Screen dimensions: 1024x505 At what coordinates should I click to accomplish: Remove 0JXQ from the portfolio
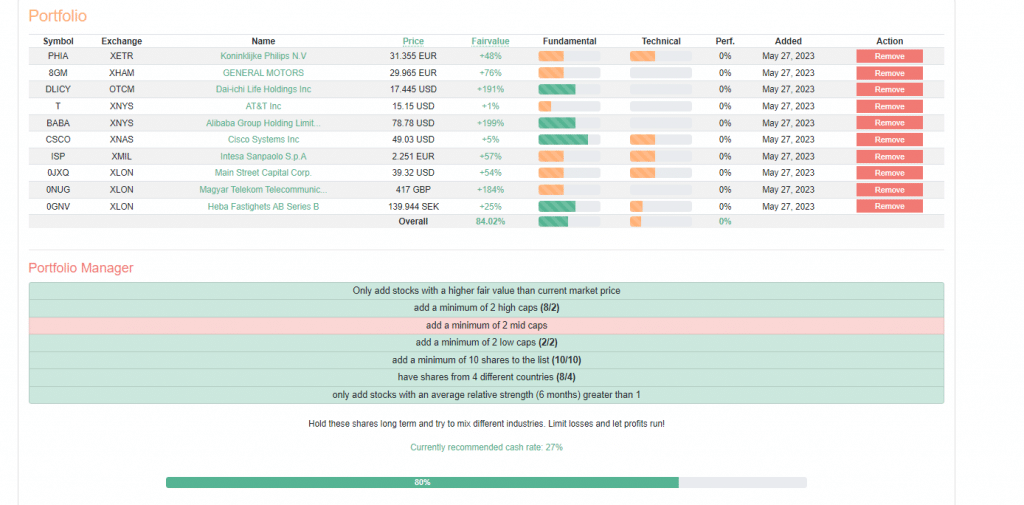pos(889,173)
